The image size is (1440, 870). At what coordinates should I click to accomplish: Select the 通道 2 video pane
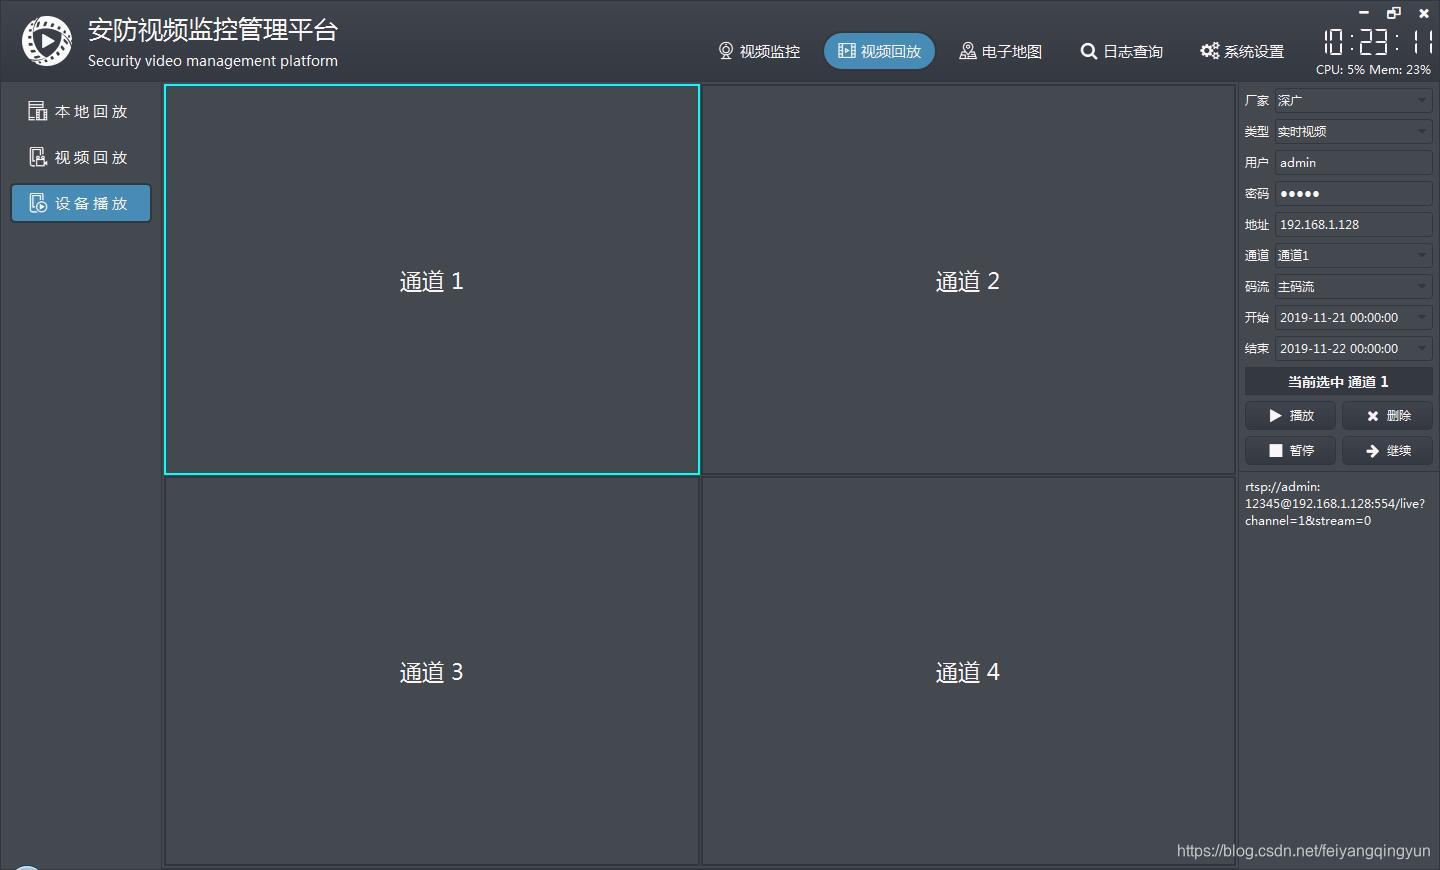(x=968, y=280)
